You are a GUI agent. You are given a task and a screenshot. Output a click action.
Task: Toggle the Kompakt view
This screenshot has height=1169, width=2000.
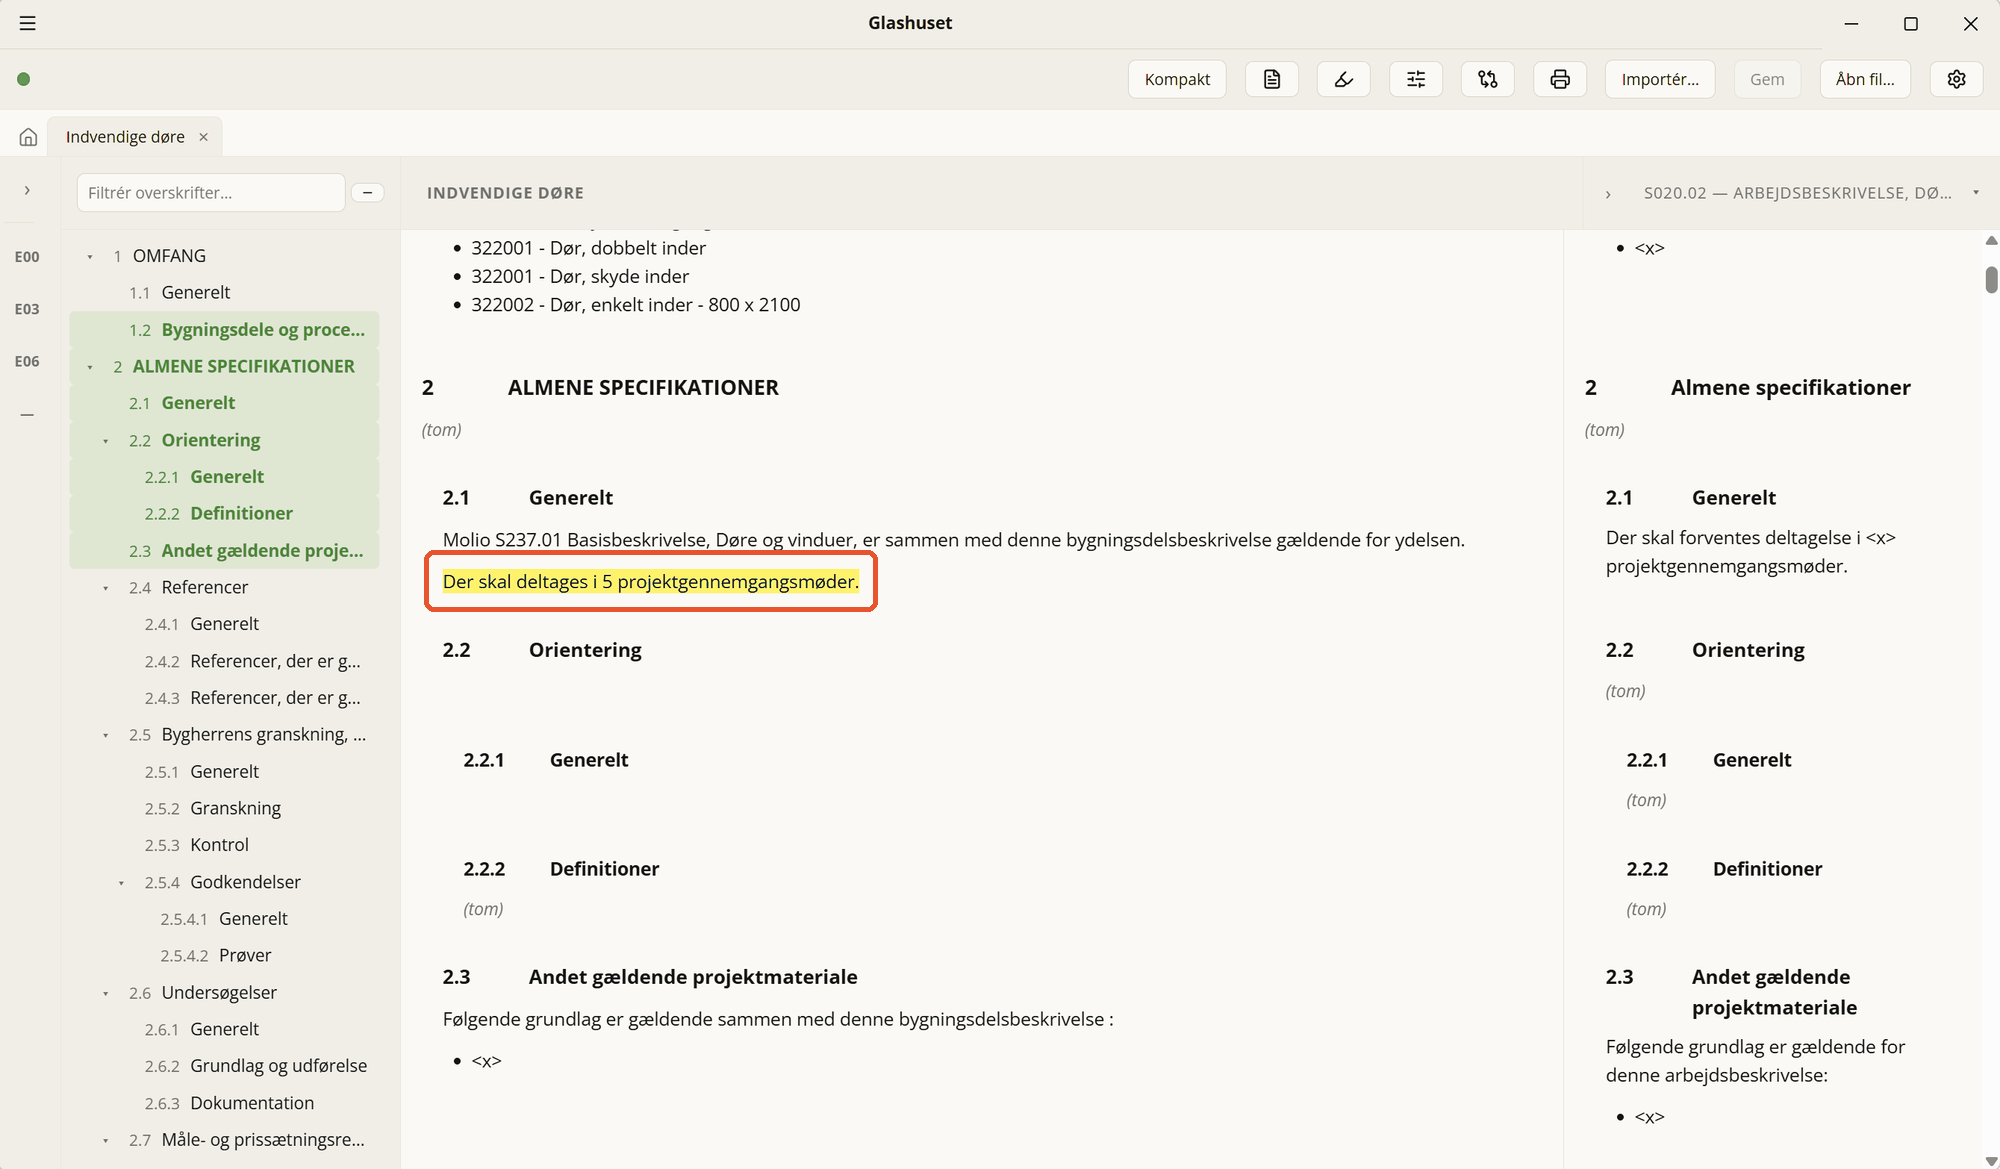[x=1177, y=79]
